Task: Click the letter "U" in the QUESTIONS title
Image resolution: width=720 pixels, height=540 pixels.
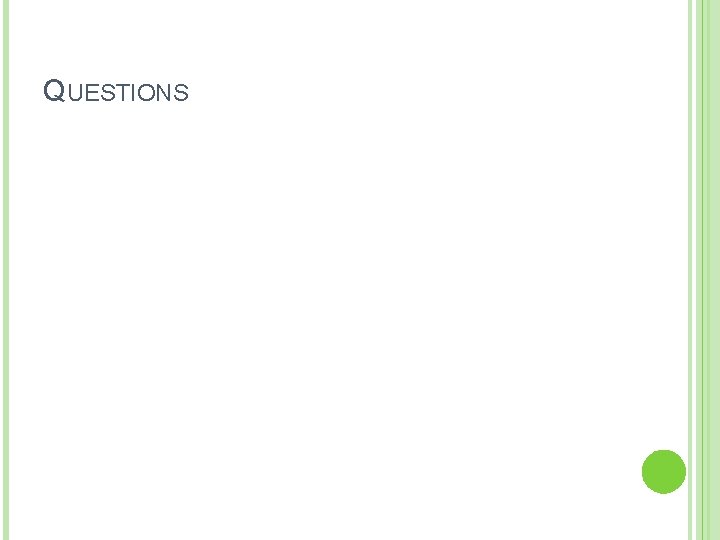Action: pyautogui.click(x=74, y=94)
